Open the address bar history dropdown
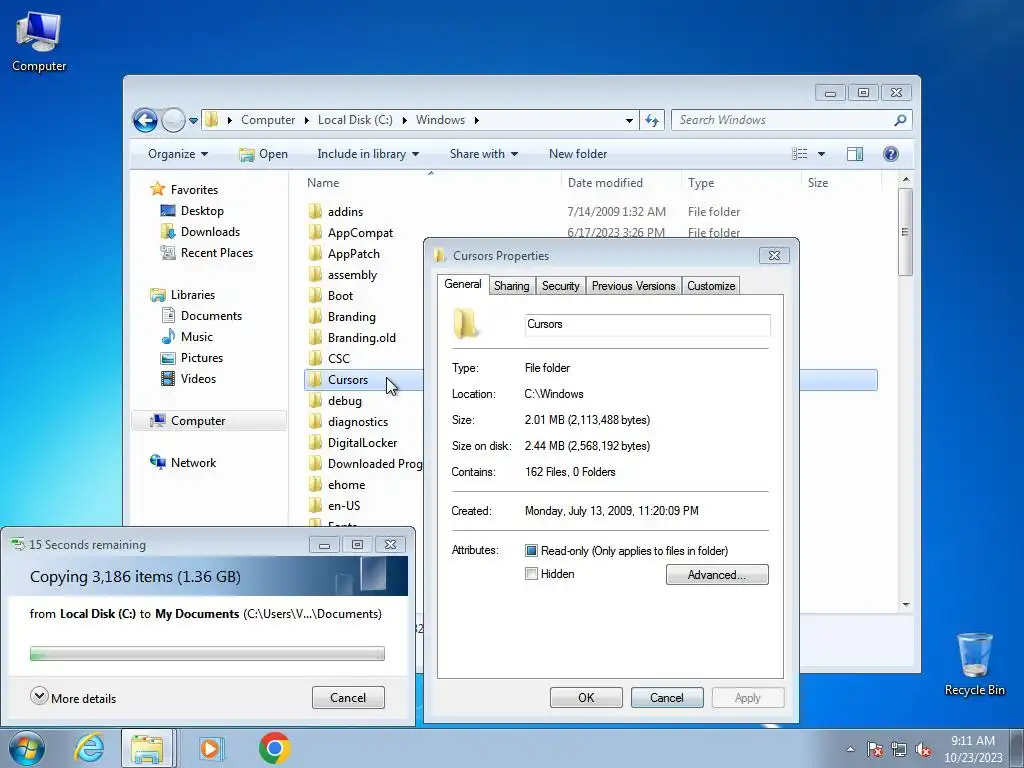Screen dimensions: 1024x768 [629, 120]
